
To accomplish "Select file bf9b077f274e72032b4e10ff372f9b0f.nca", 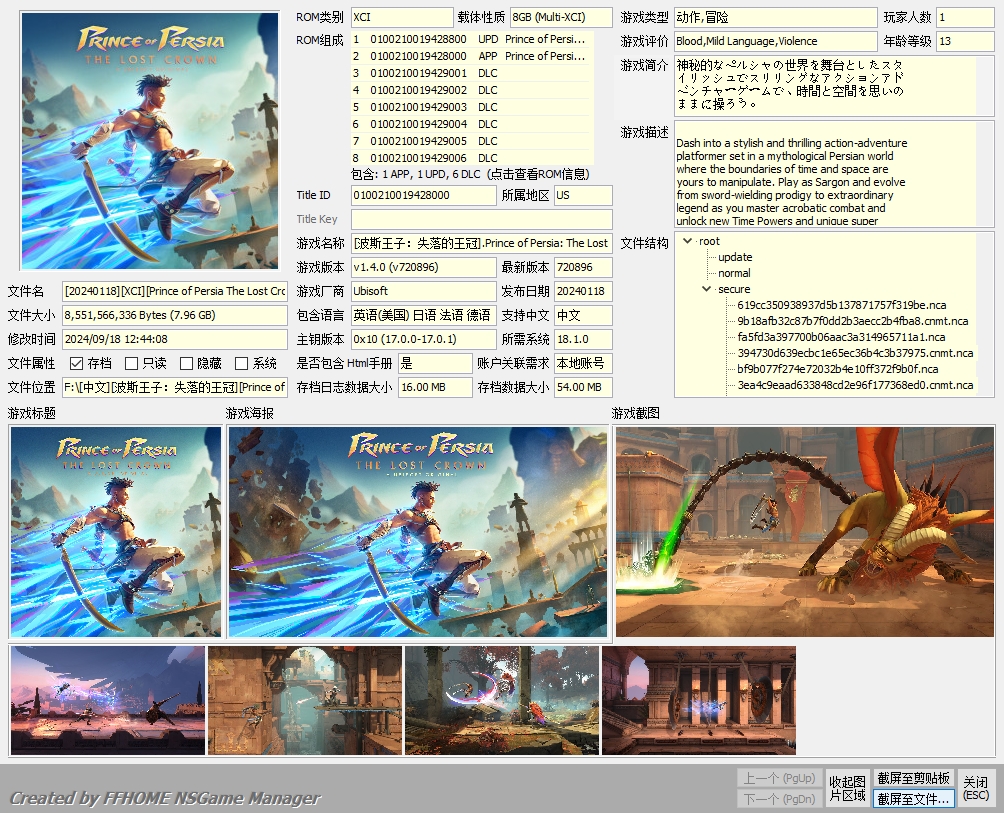I will pyautogui.click(x=837, y=369).
